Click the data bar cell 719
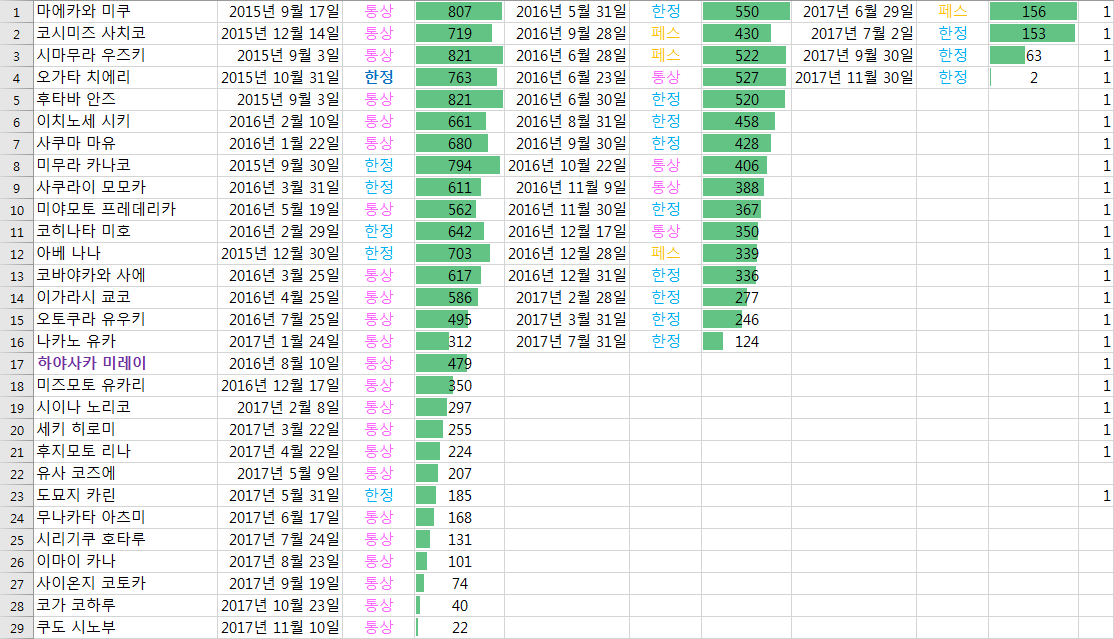1114x639 pixels. pyautogui.click(x=460, y=33)
